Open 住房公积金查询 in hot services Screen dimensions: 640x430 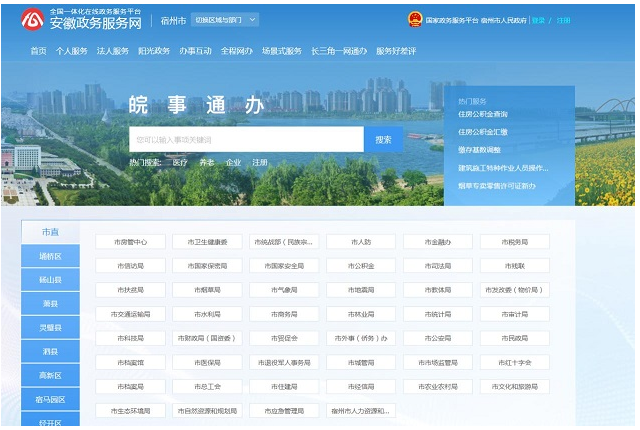coord(483,115)
